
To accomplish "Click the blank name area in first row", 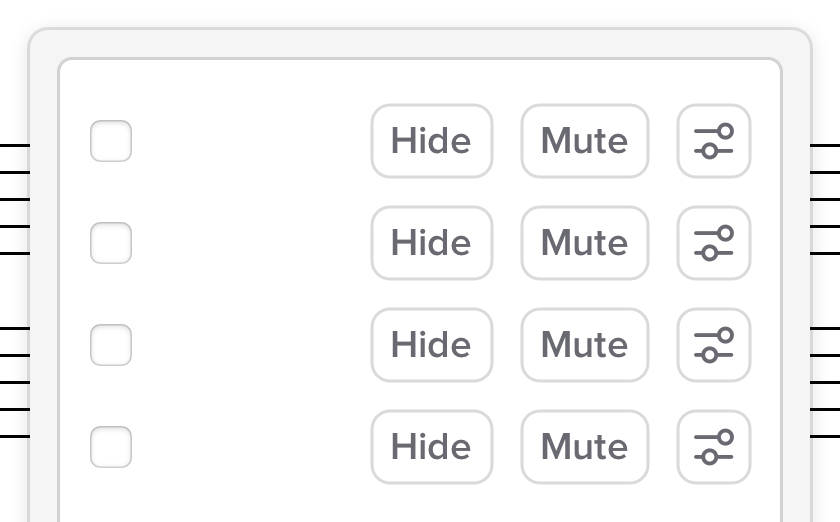I will coord(250,141).
